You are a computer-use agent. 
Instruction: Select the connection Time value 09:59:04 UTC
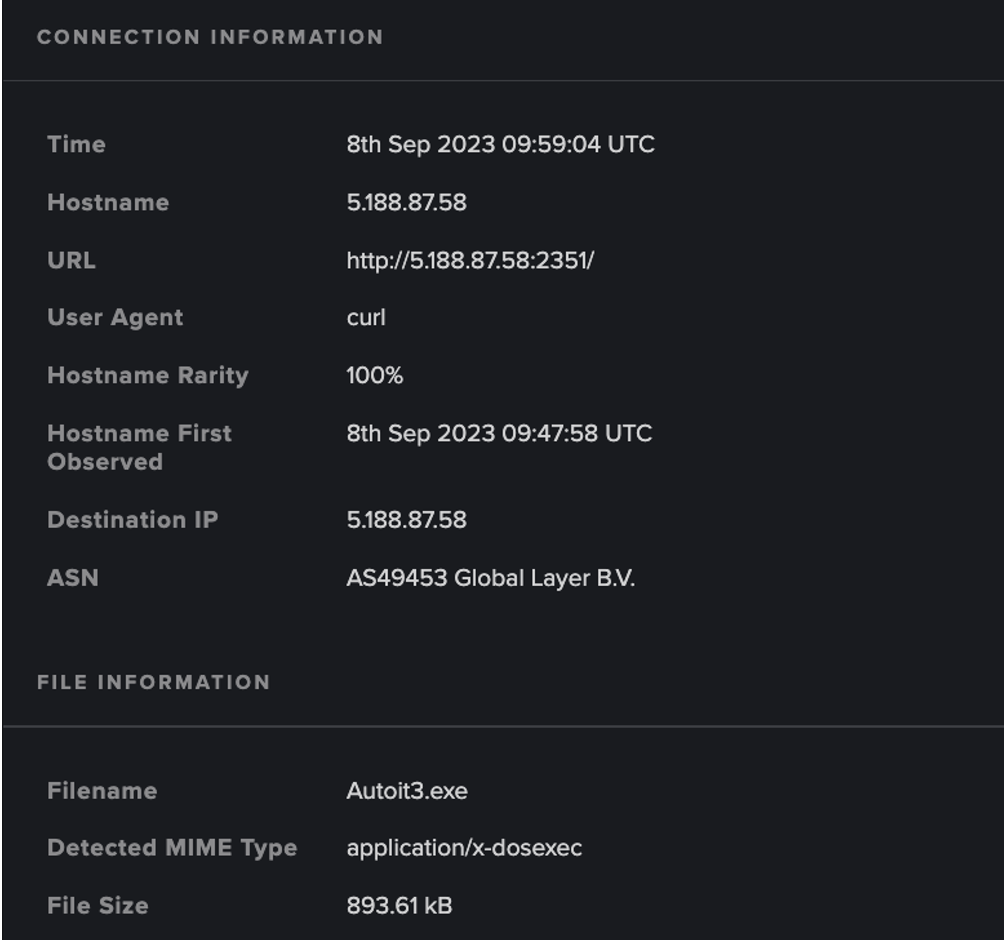pyautogui.click(x=500, y=145)
